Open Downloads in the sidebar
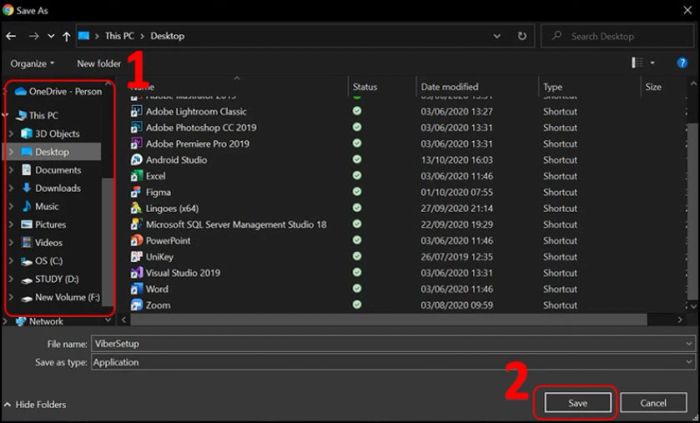Image resolution: width=700 pixels, height=423 pixels. point(51,188)
